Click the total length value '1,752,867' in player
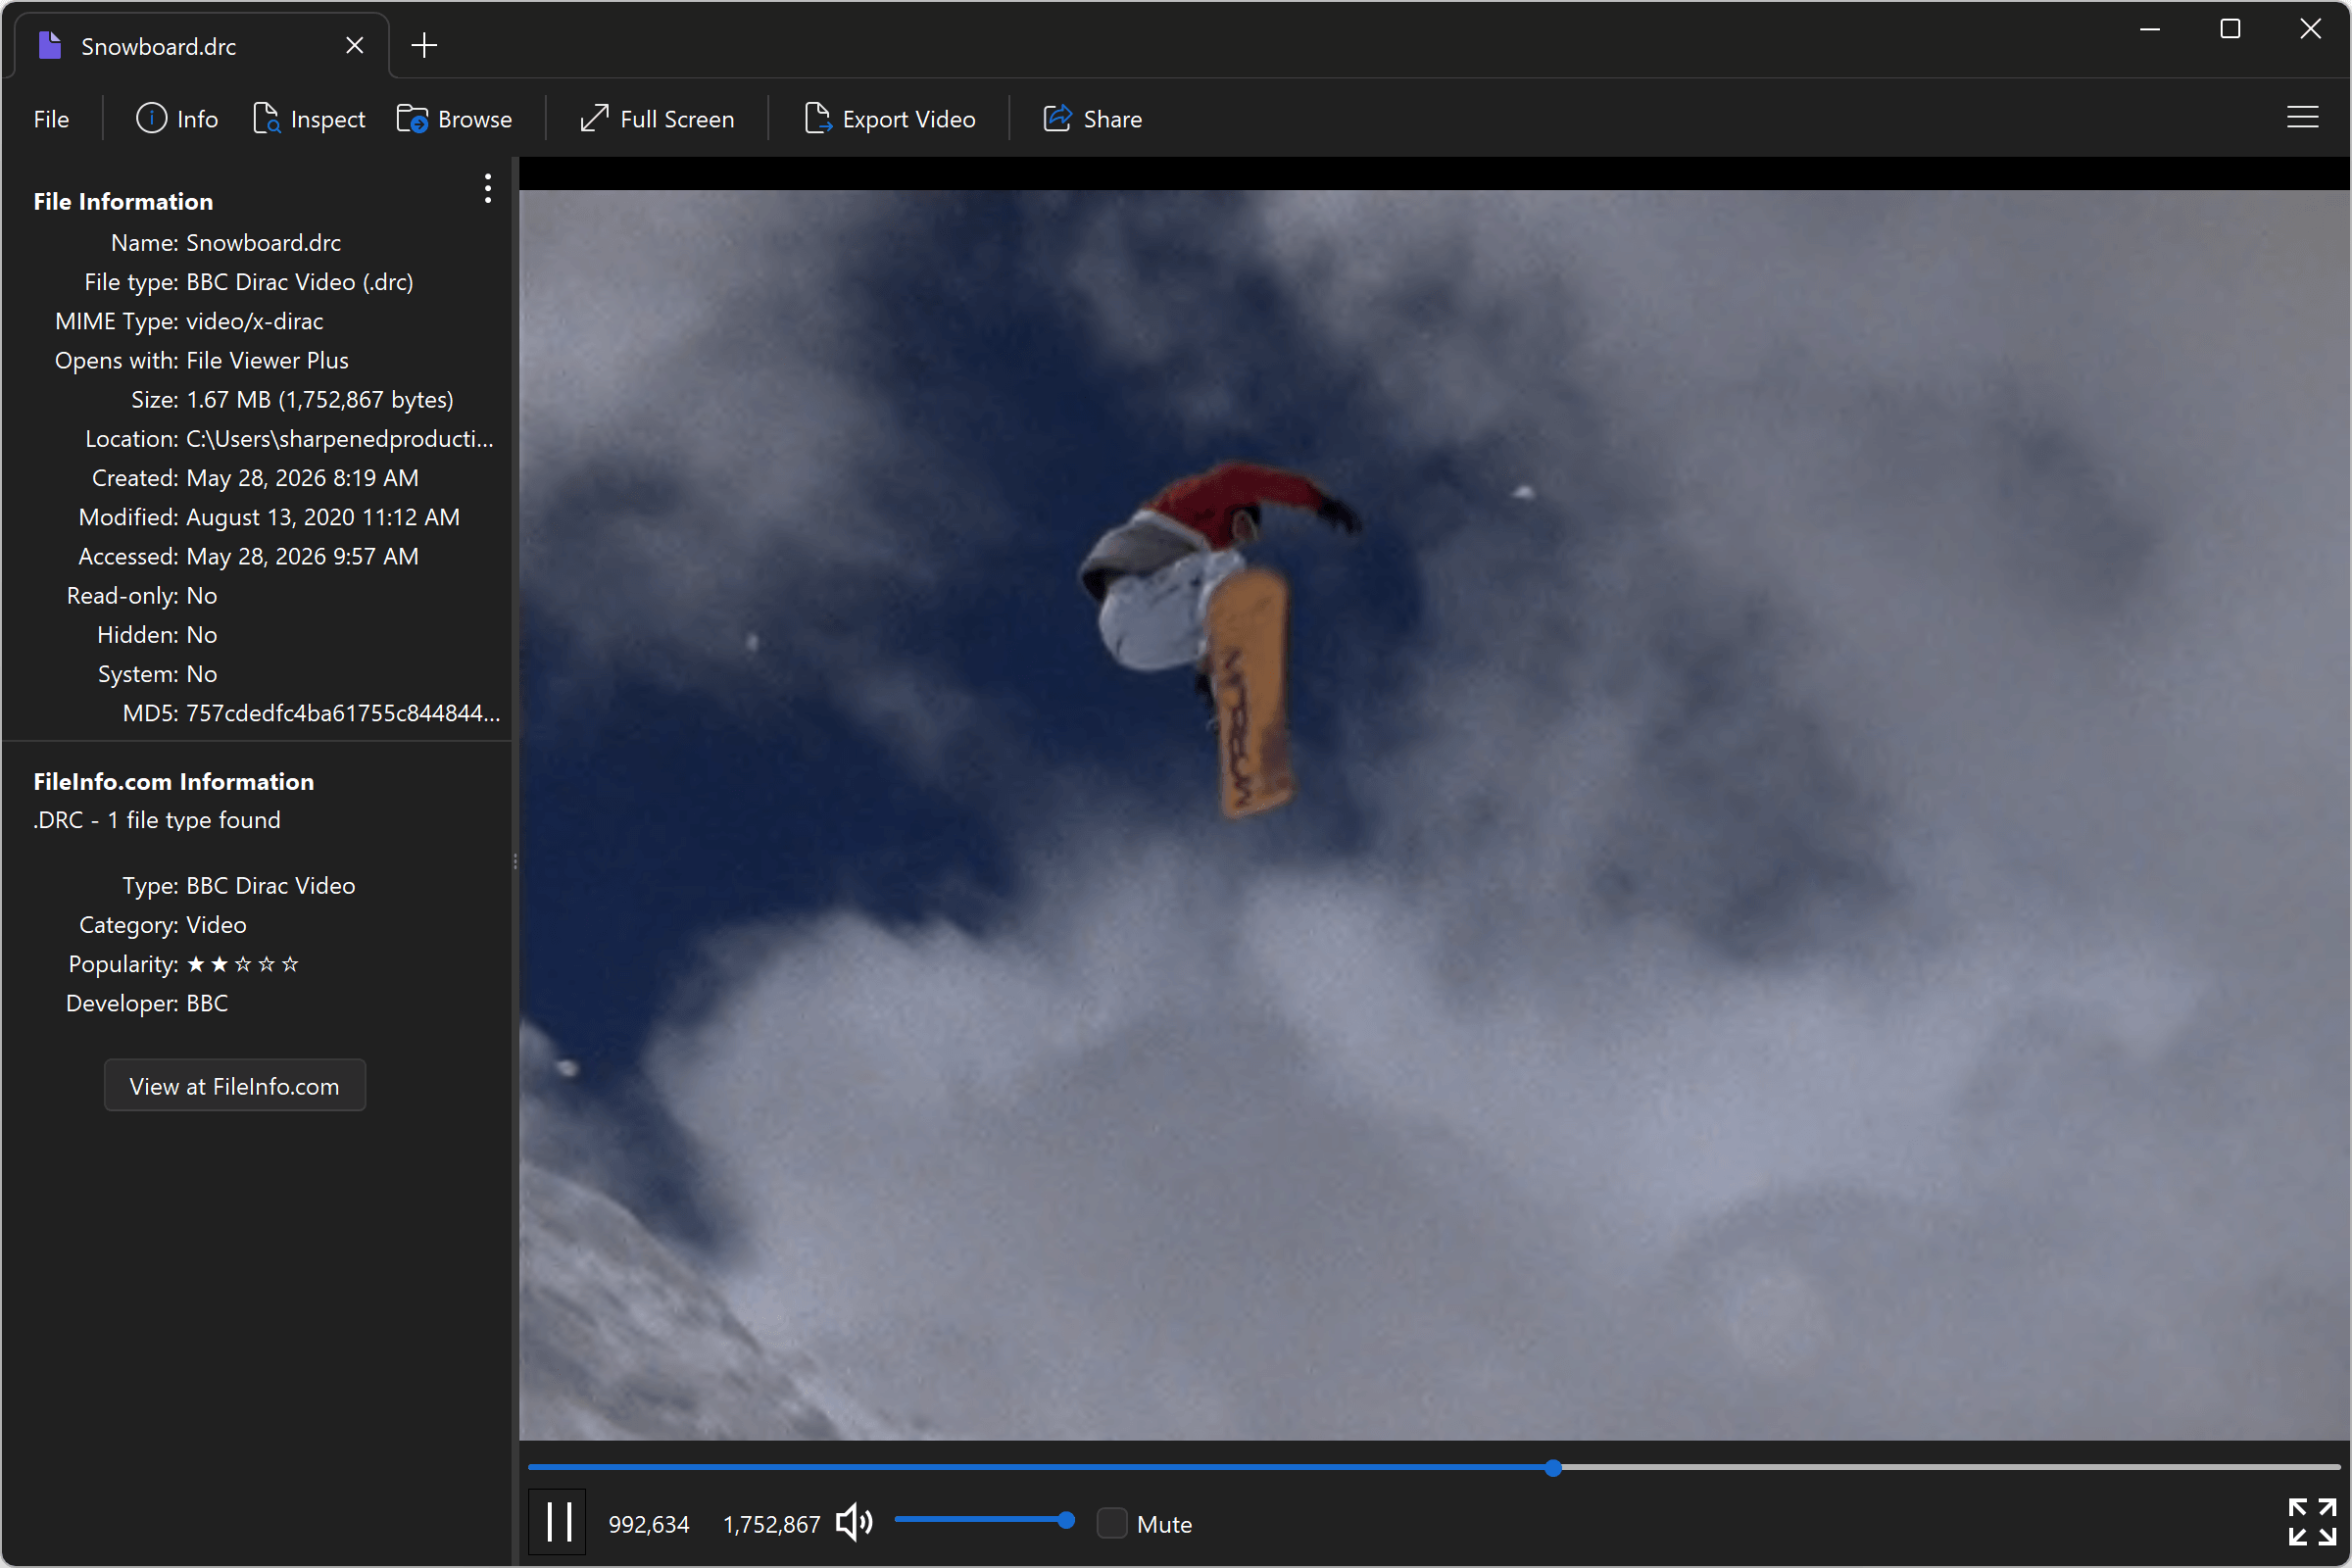The height and width of the screenshot is (1568, 2352). 771,1524
